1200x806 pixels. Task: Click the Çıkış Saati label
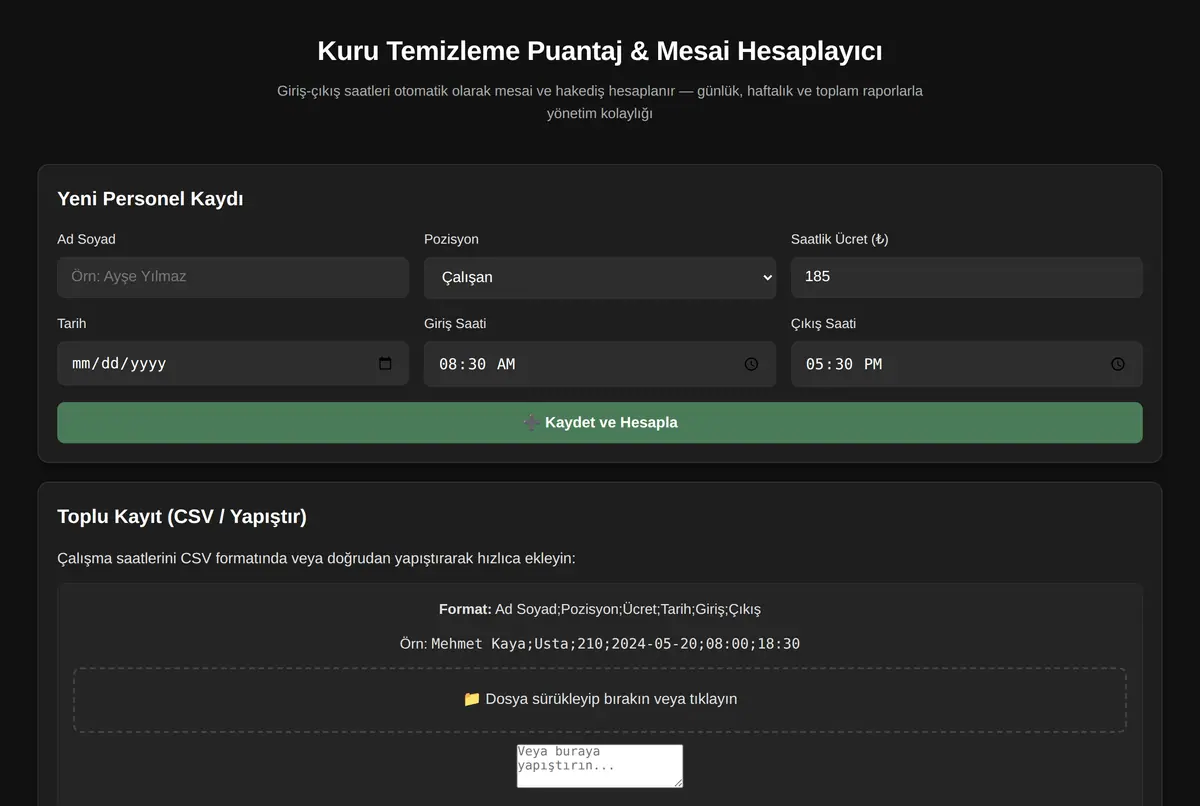(823, 323)
